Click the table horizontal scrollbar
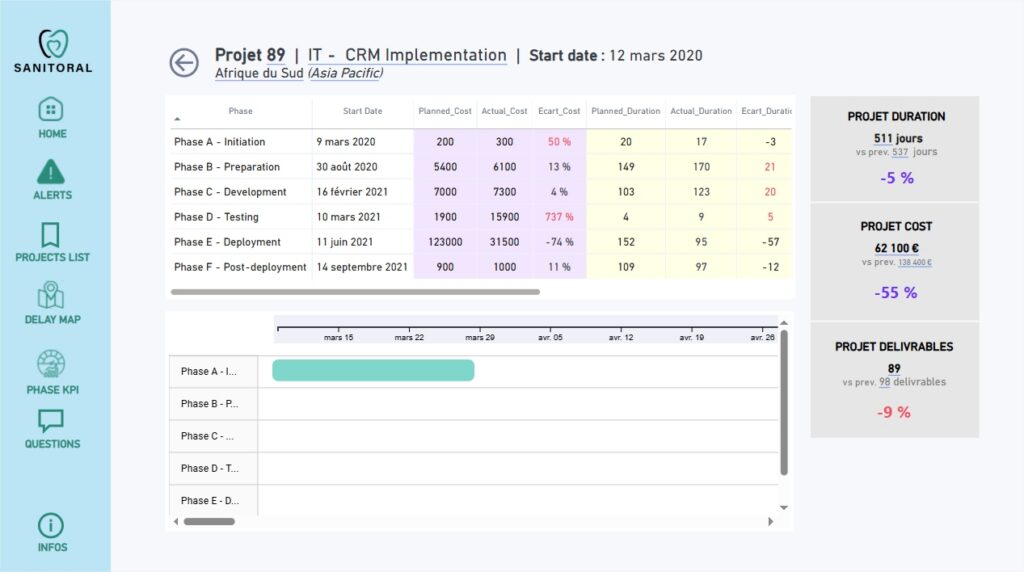 (355, 292)
